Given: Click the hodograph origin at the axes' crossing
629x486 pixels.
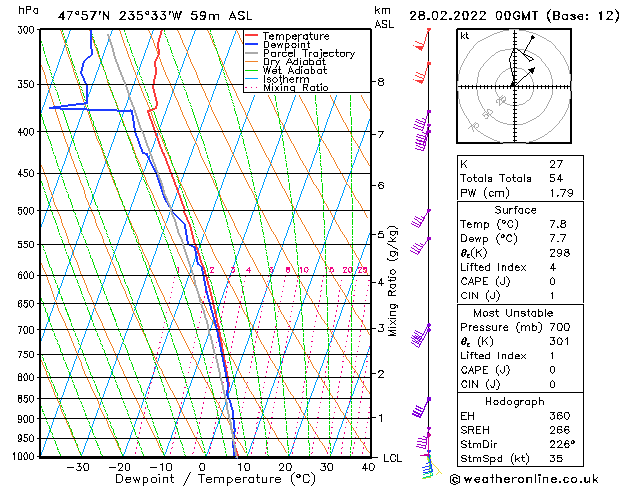Looking at the screenshot, I should click(515, 86).
